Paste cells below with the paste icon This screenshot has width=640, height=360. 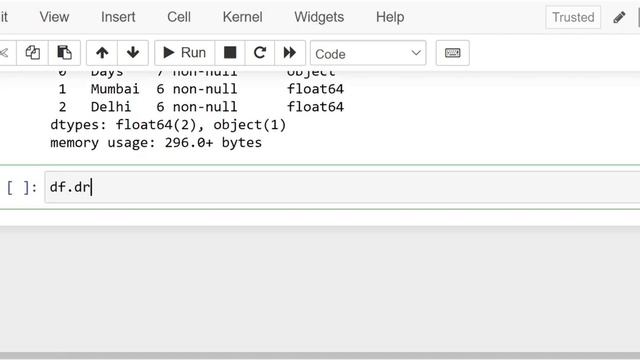click(64, 53)
